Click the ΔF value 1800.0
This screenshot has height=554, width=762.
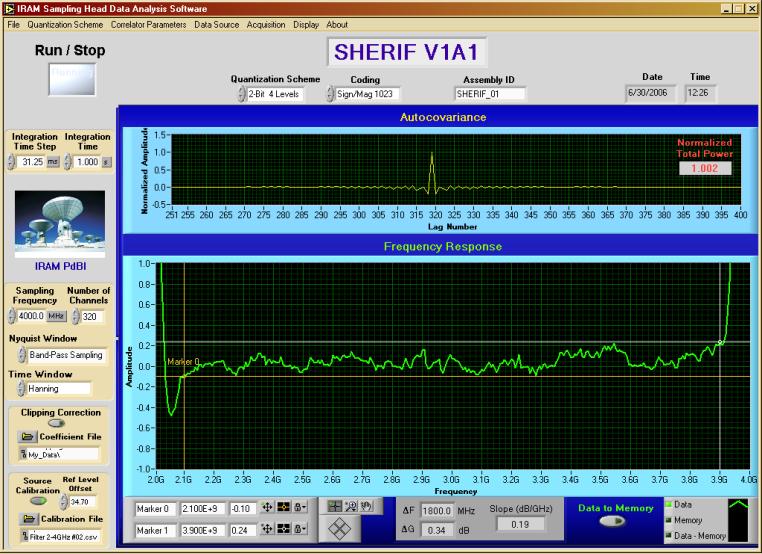click(x=436, y=511)
